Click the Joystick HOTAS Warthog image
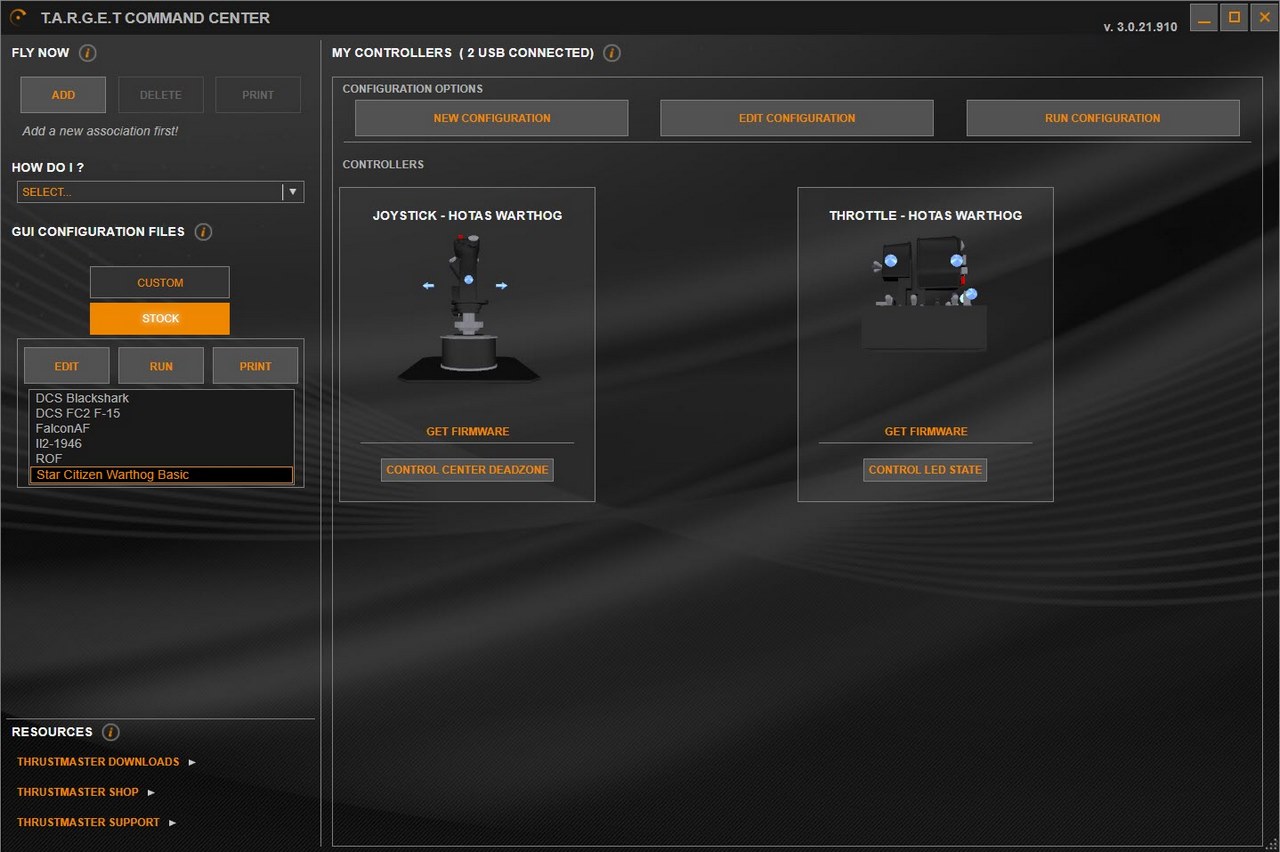Screen dimensions: 1280x852 pos(467,307)
